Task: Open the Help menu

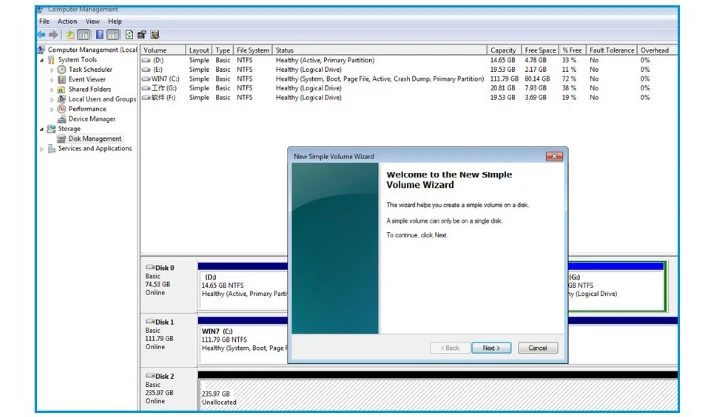Action: 115,21
